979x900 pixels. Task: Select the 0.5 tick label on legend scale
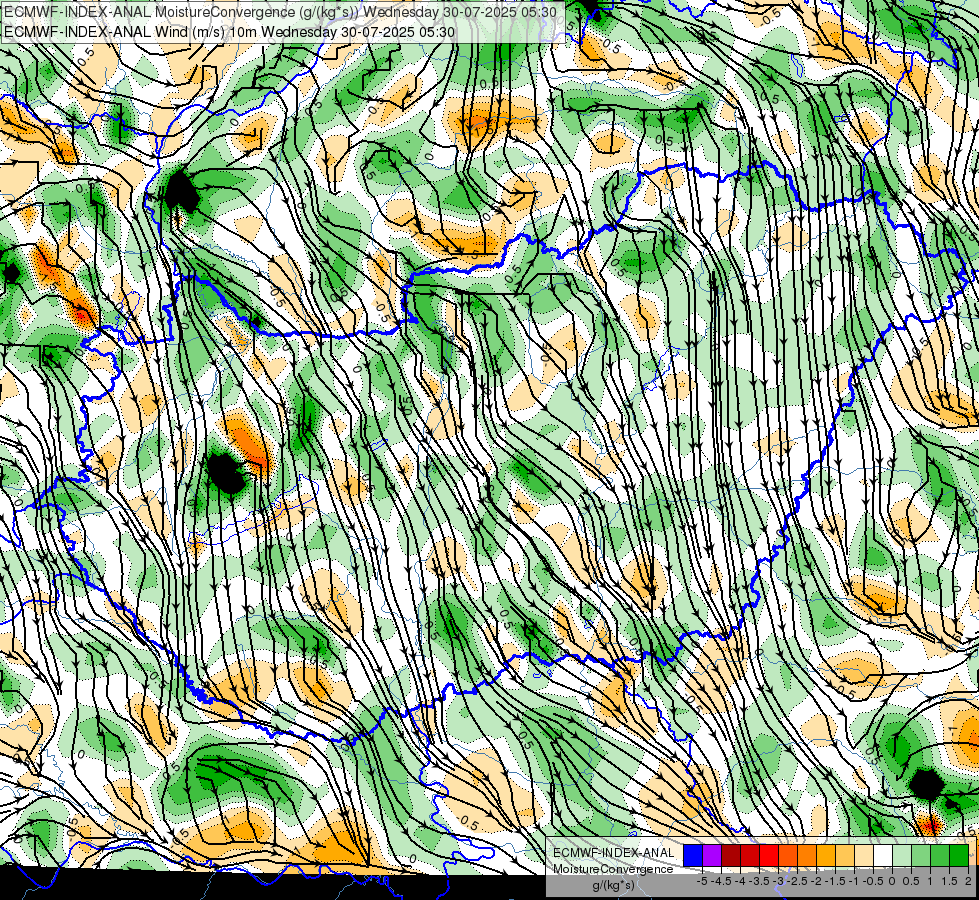click(x=911, y=881)
